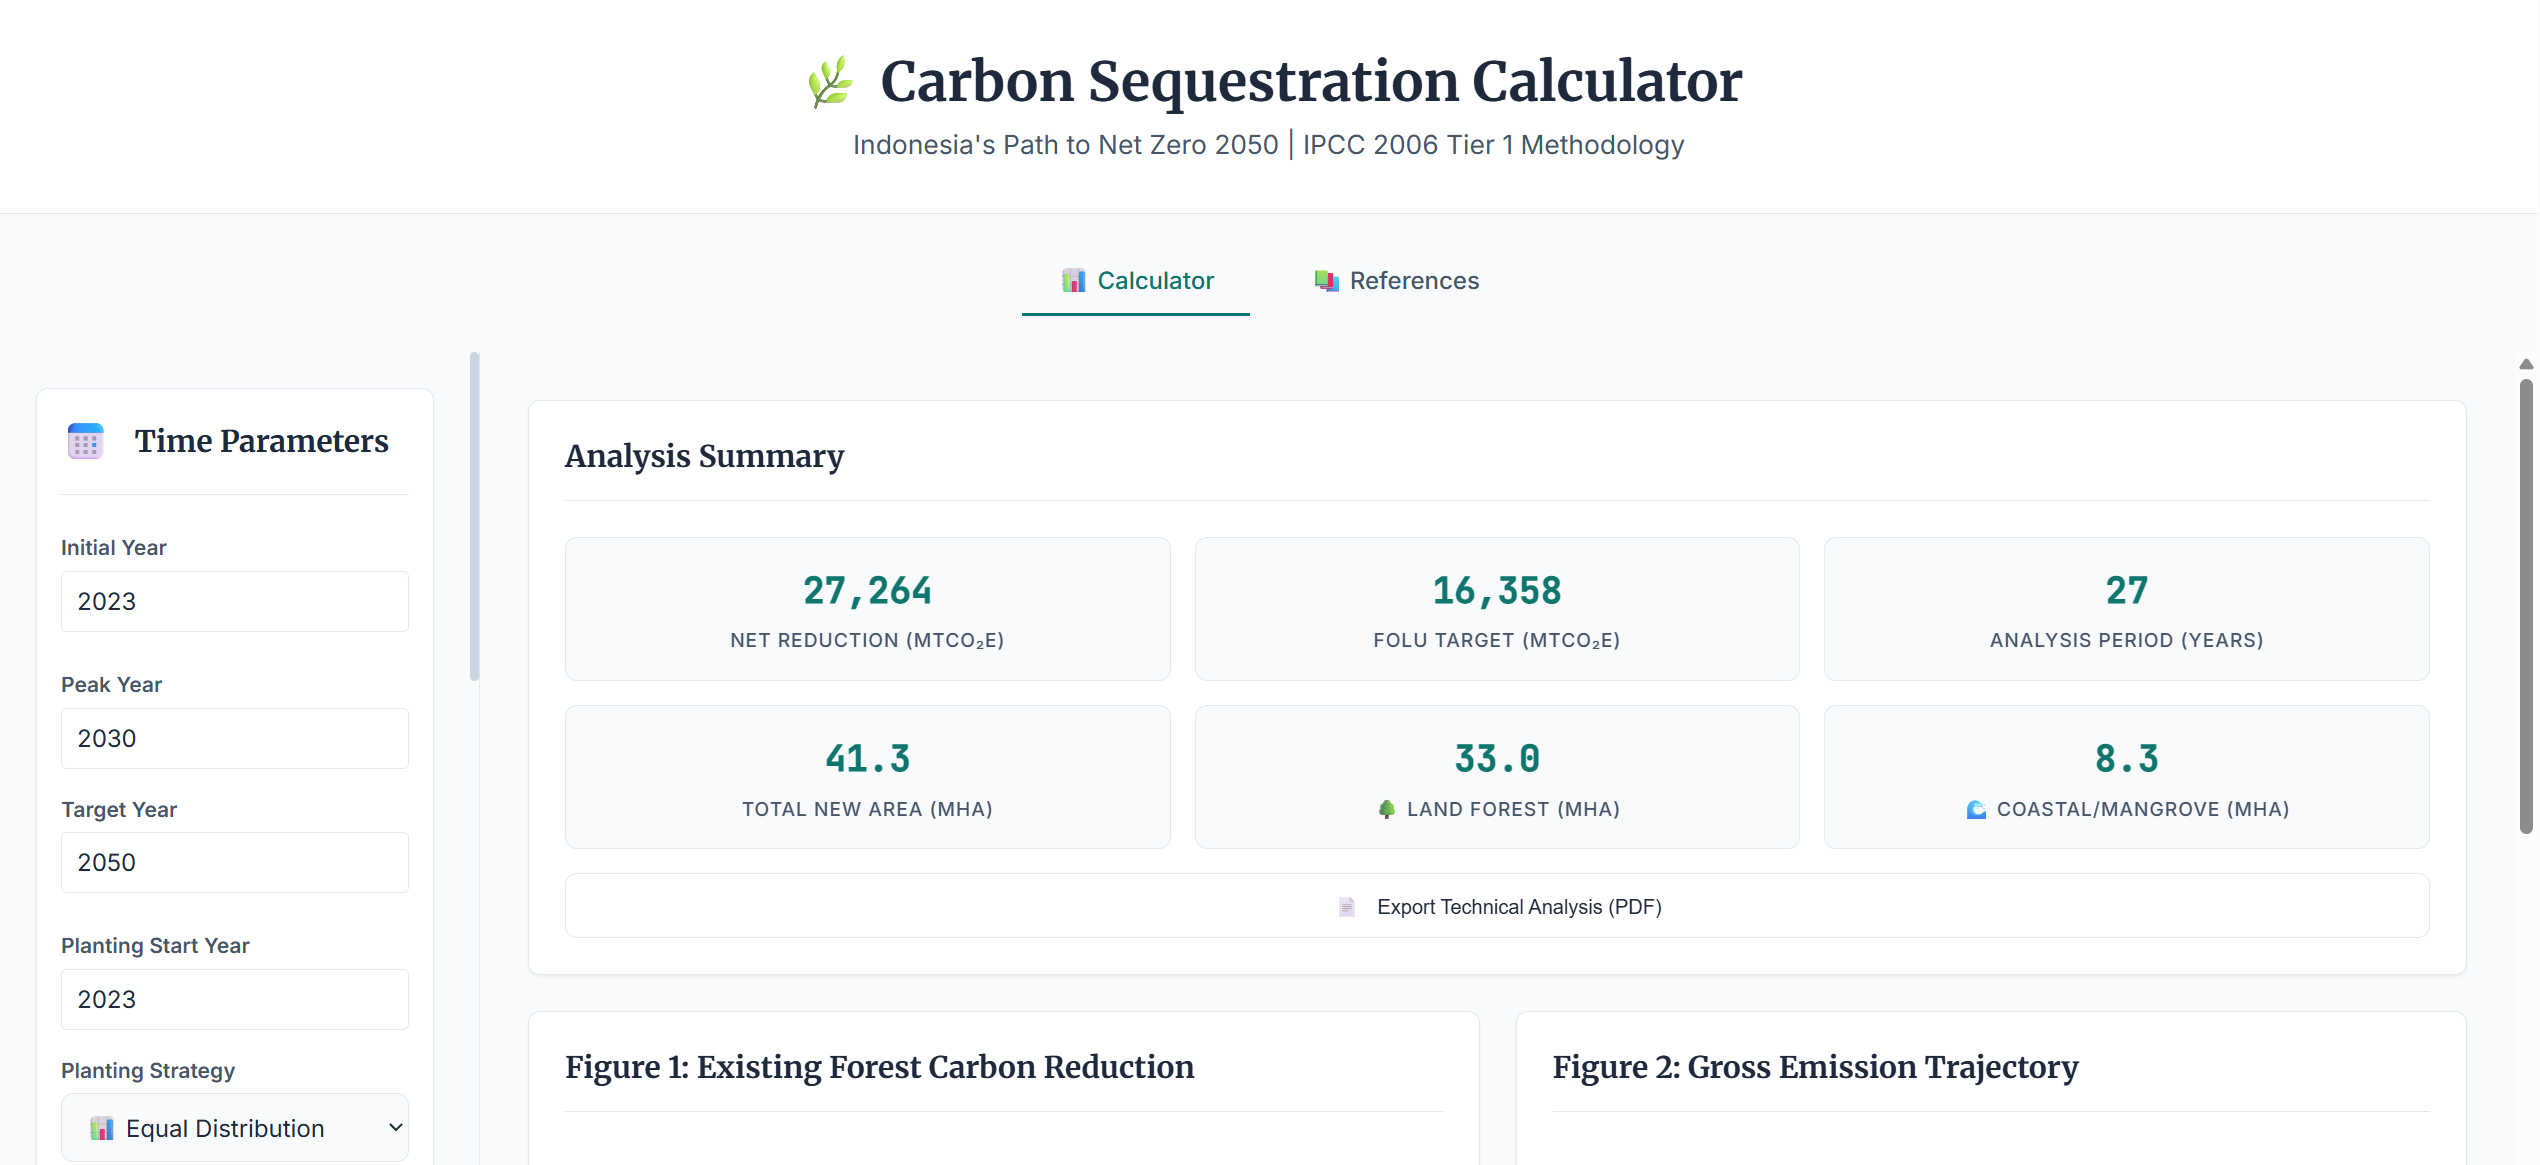Click the chart icon in Planting Strategy field
The height and width of the screenshot is (1165, 2540).
tap(101, 1128)
